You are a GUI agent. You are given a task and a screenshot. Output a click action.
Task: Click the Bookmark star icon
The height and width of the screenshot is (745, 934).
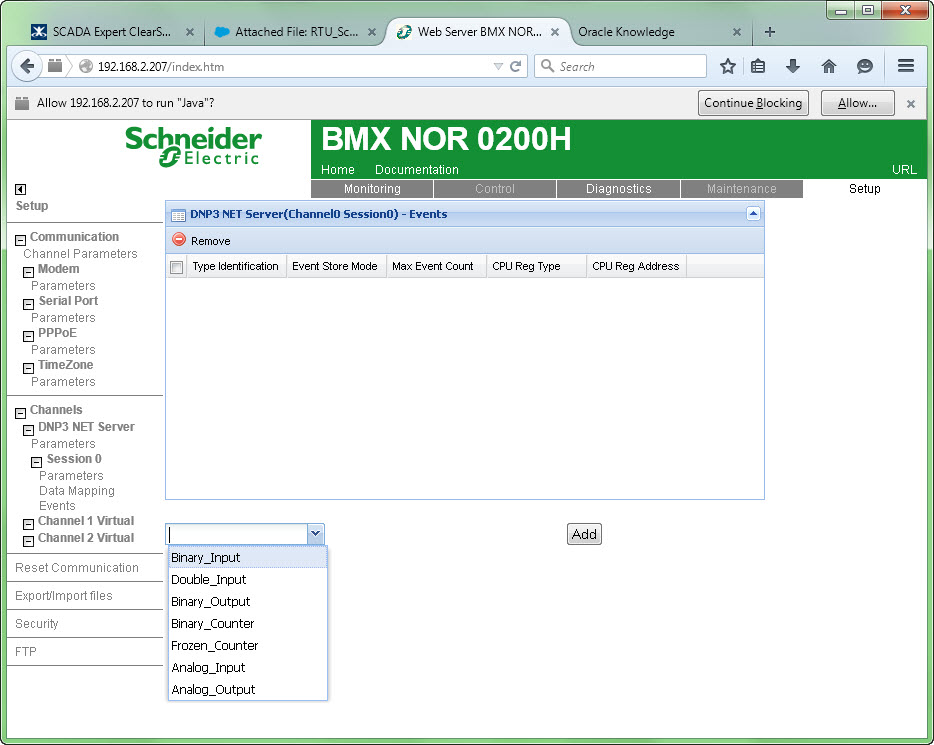[727, 66]
